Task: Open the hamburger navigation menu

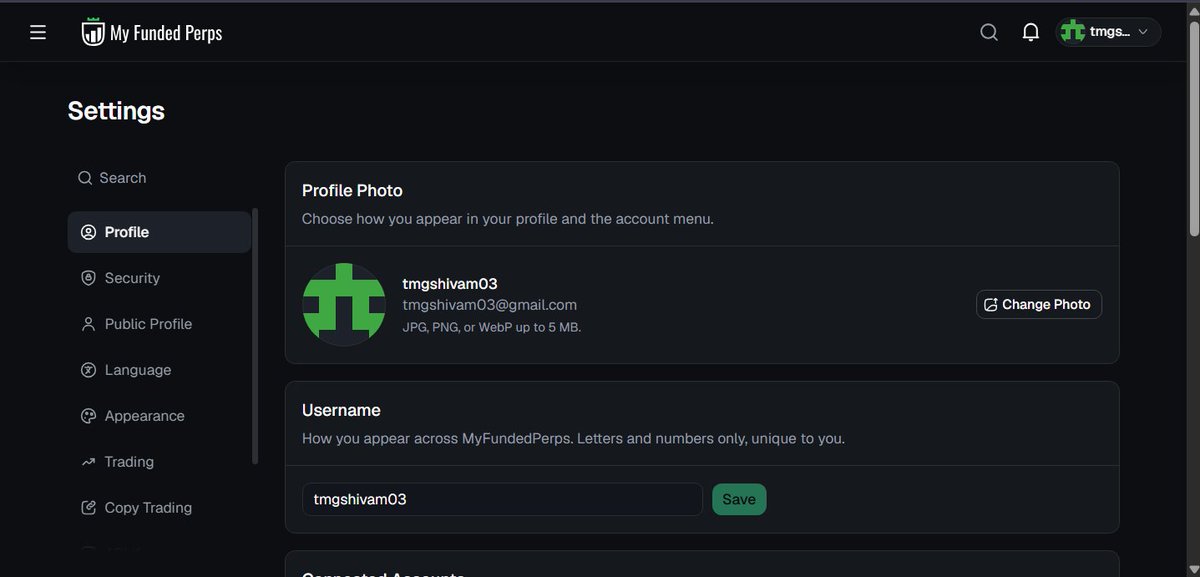Action: 38,33
